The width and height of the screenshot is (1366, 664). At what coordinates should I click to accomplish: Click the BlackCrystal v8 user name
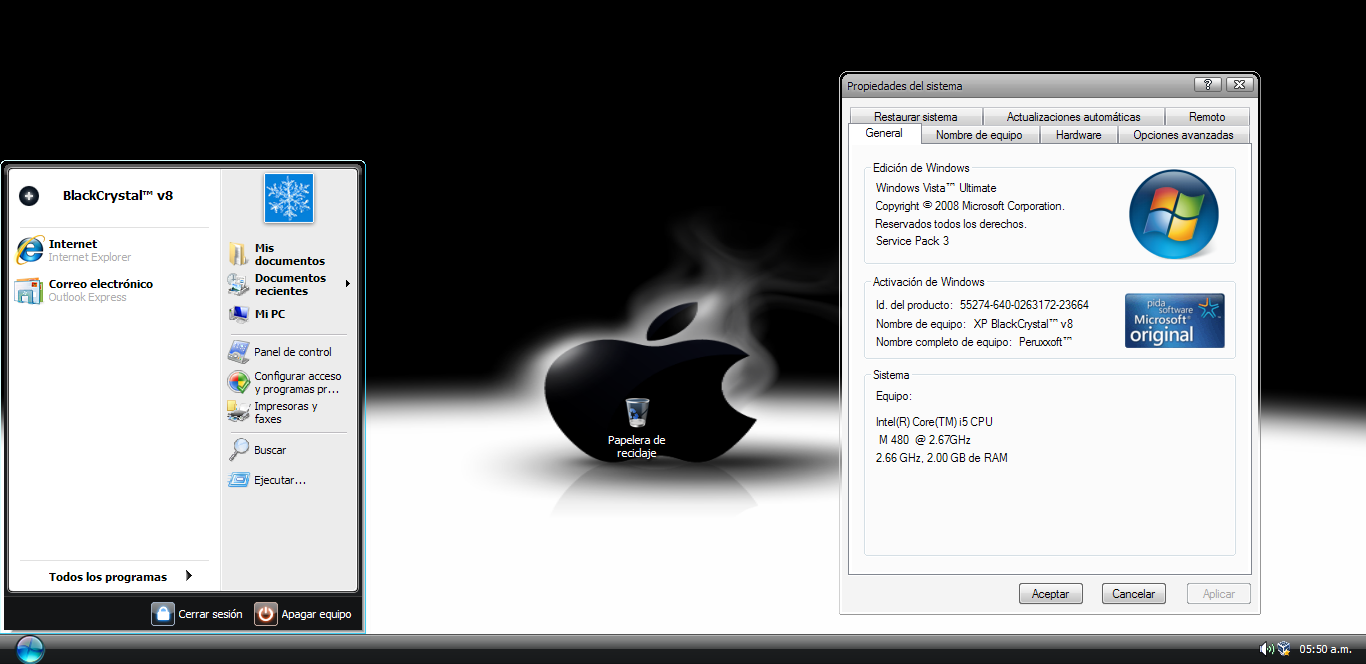pos(118,196)
